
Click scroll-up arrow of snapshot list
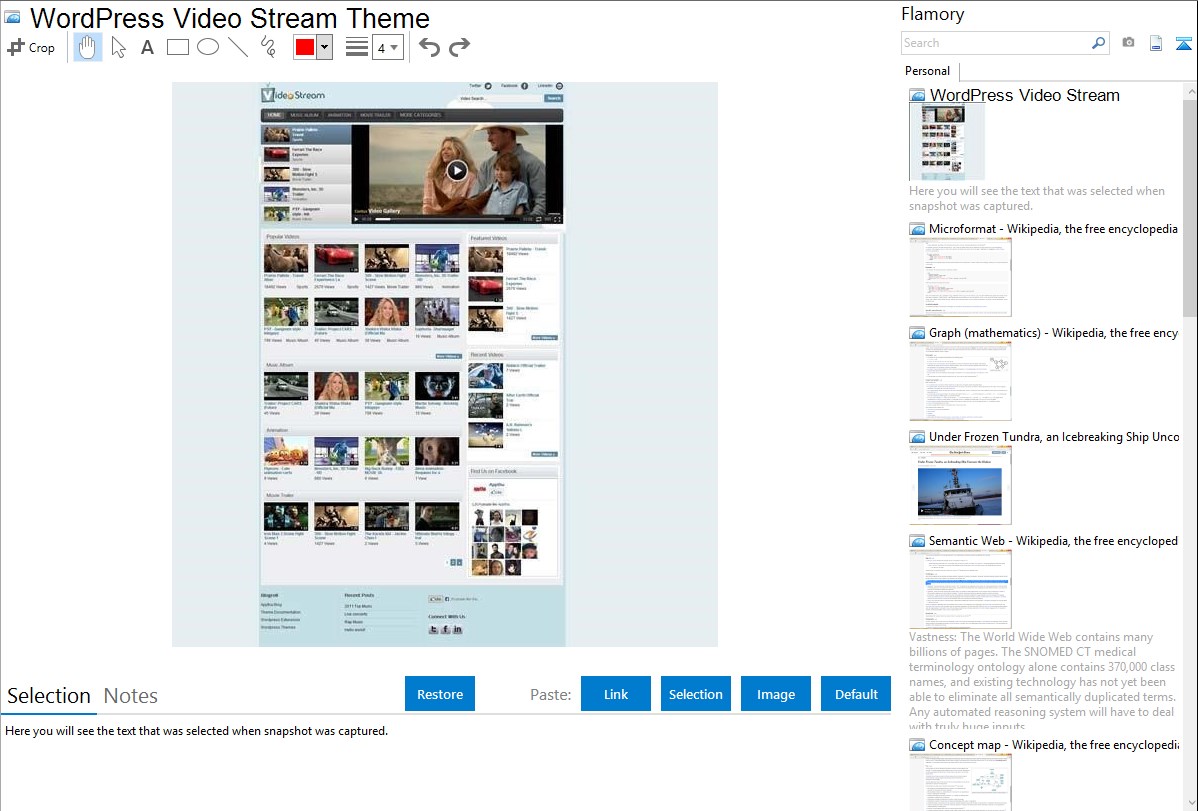1190,92
